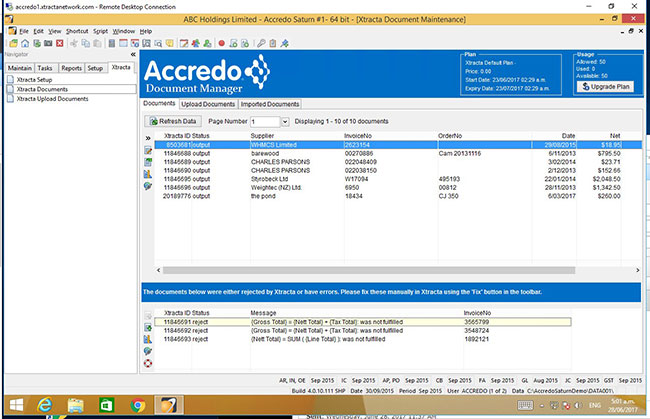Click the key-shaped toolbar icon
Screen dimensions: 650x419
point(261,43)
